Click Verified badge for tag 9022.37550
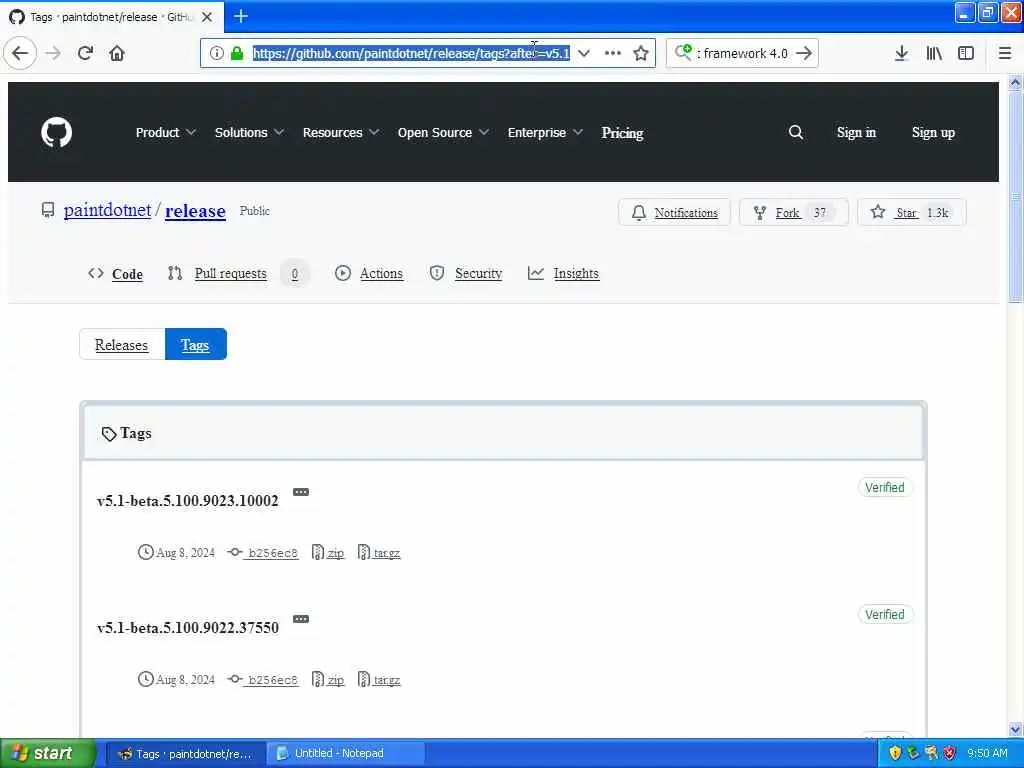This screenshot has height=768, width=1024. [x=885, y=615]
